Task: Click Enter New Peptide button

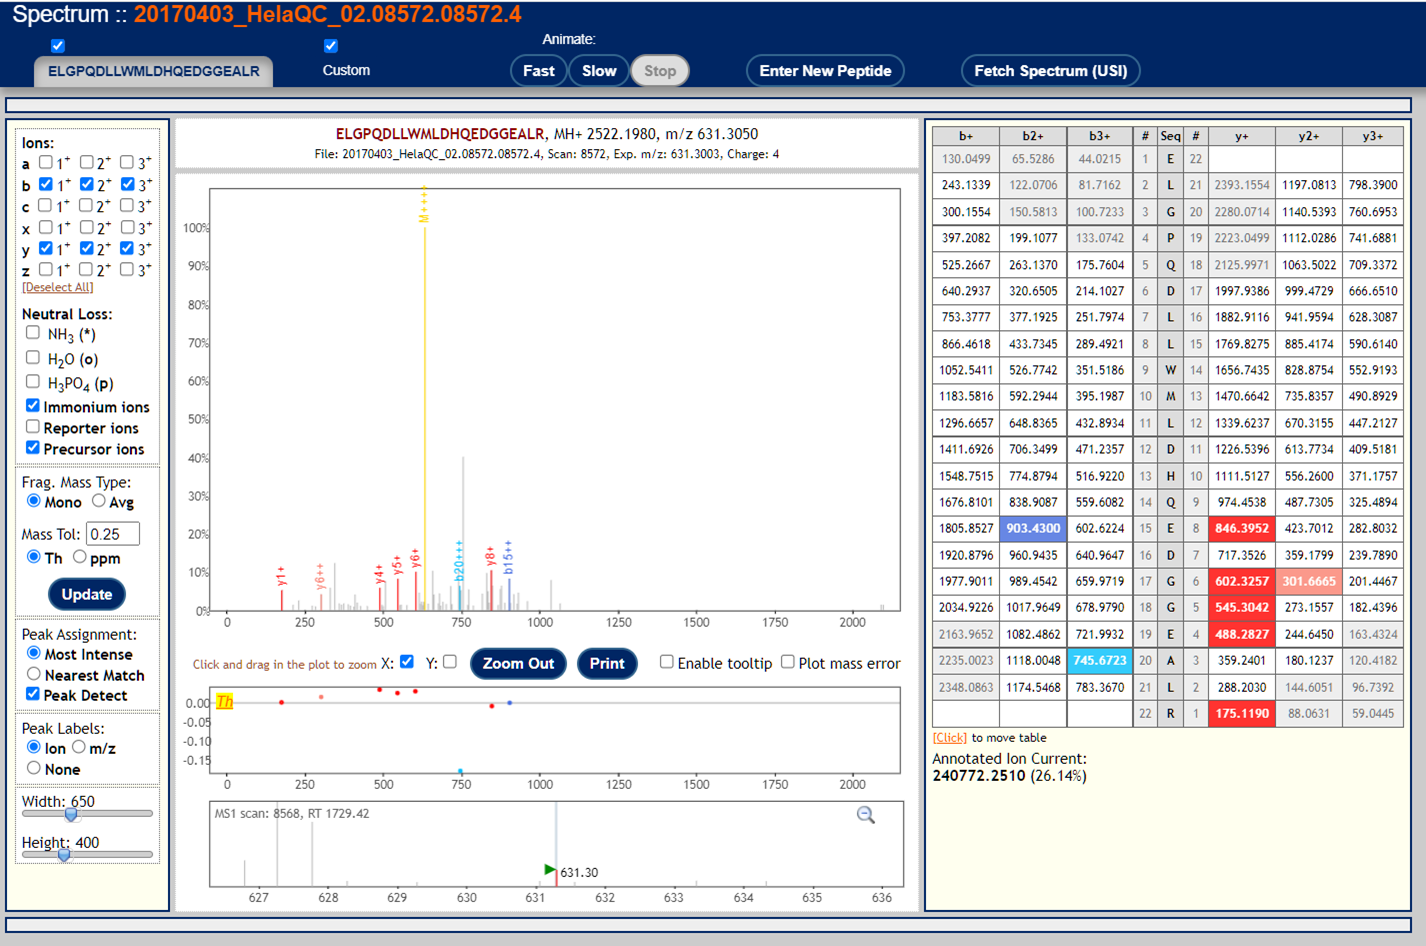Action: (825, 71)
